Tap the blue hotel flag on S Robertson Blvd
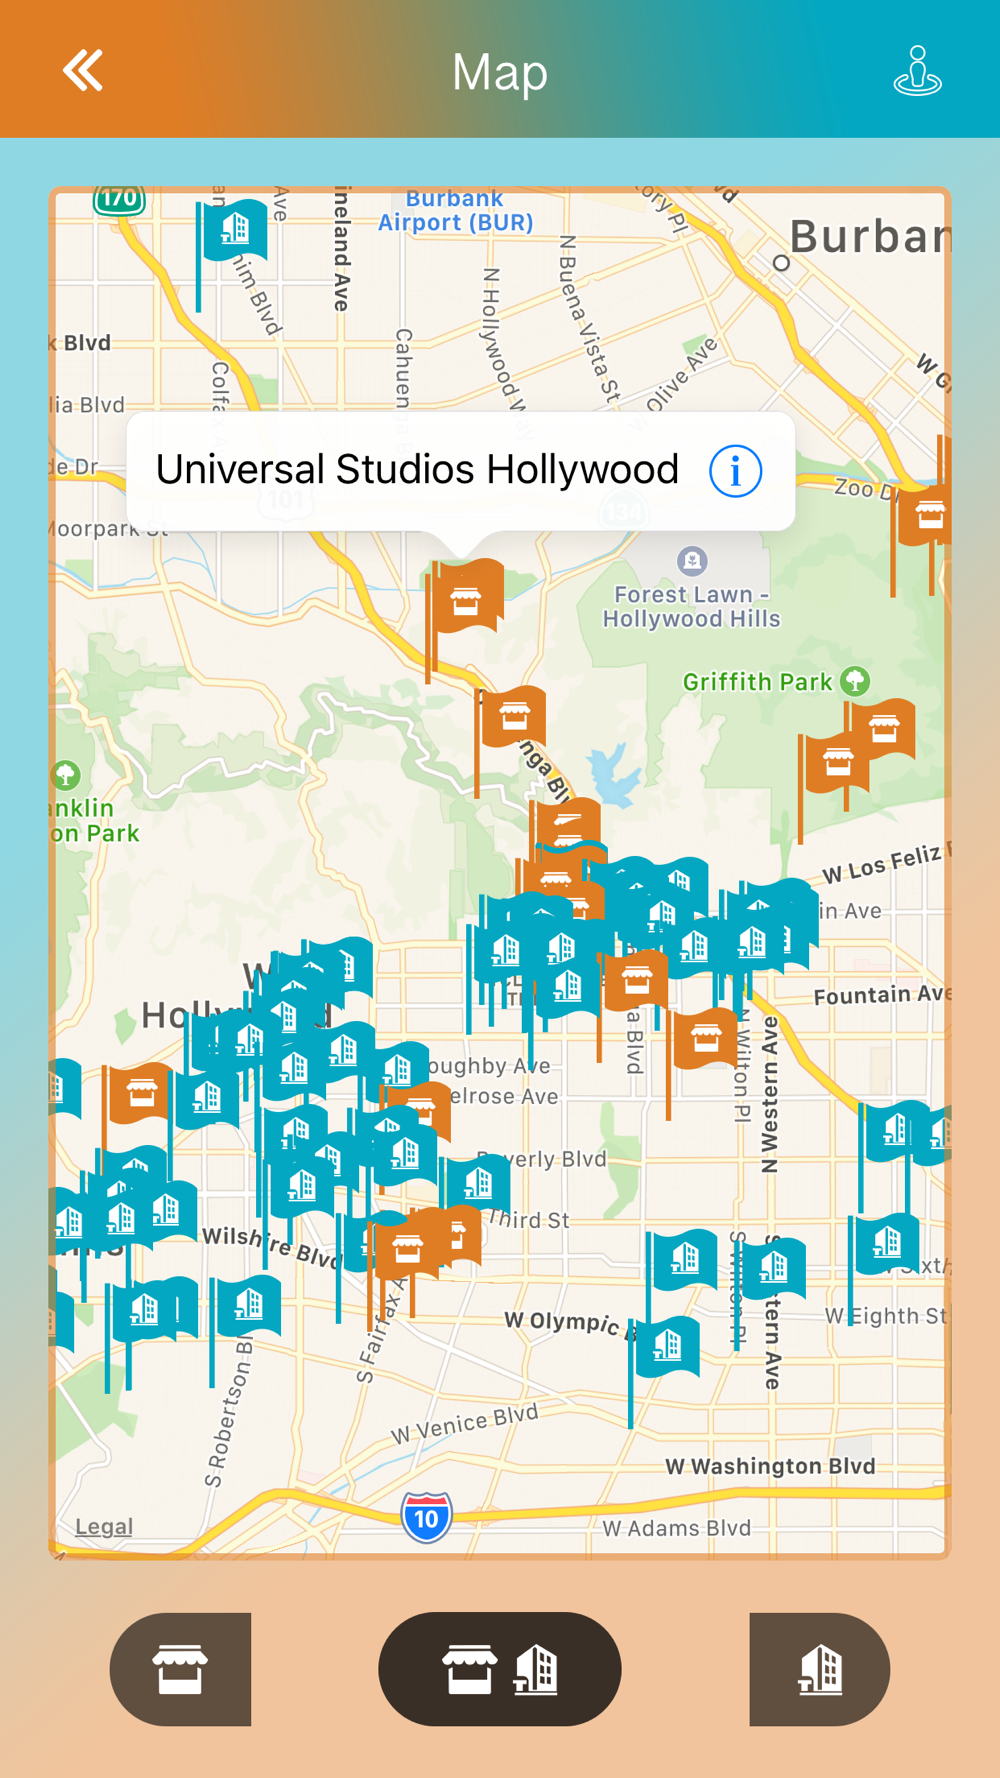This screenshot has width=1000, height=1778. tap(247, 1305)
